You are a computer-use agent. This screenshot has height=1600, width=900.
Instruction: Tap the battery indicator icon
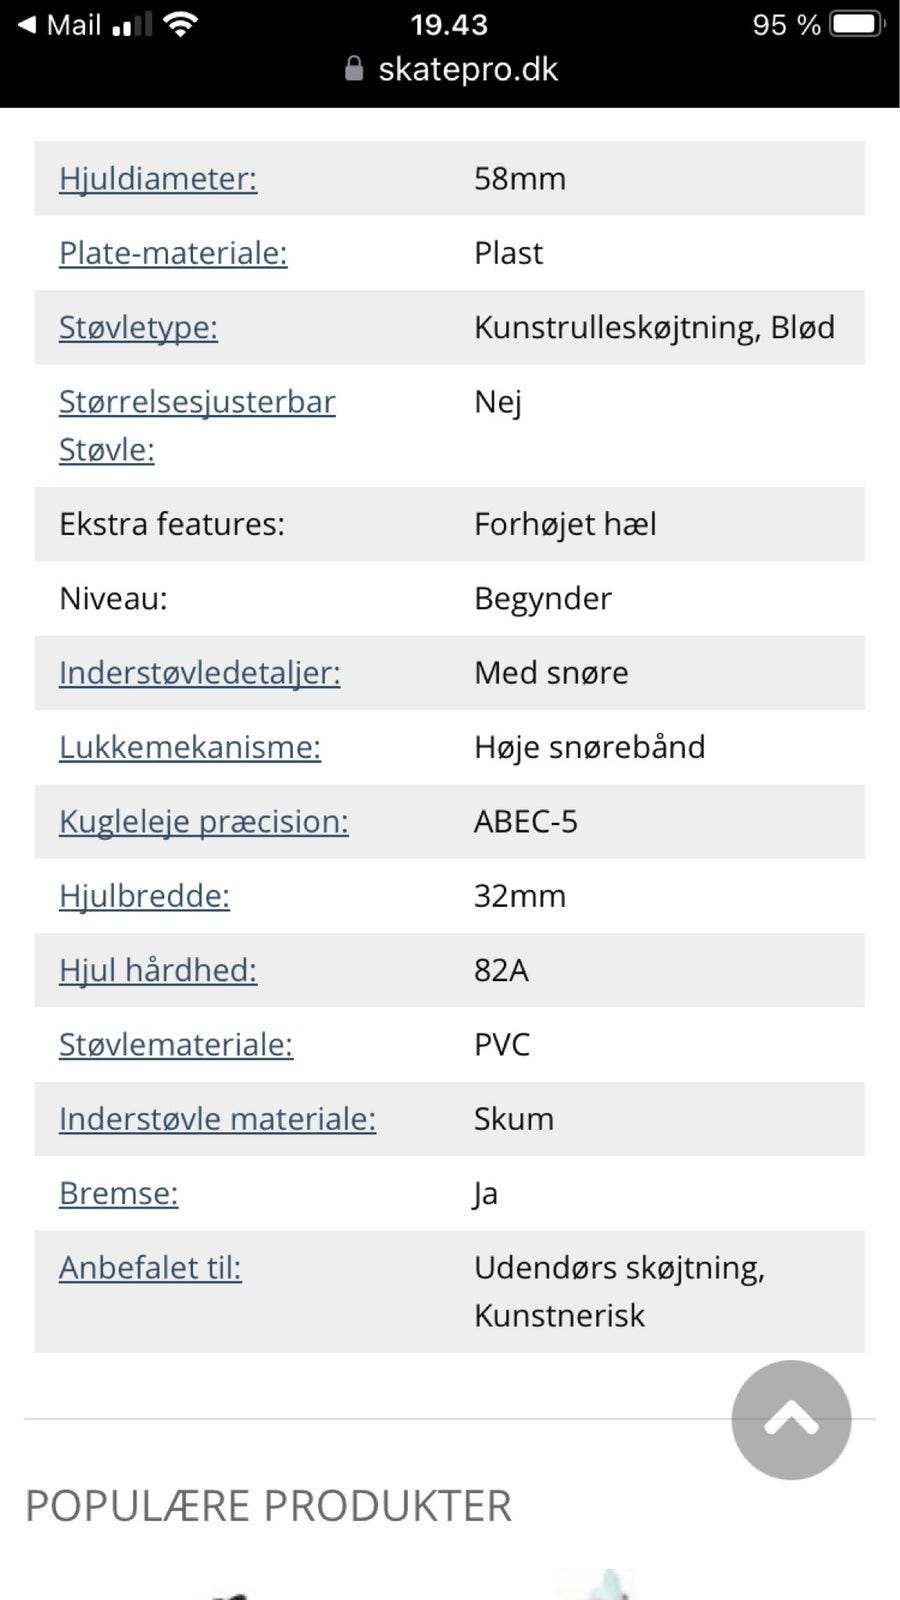[858, 24]
